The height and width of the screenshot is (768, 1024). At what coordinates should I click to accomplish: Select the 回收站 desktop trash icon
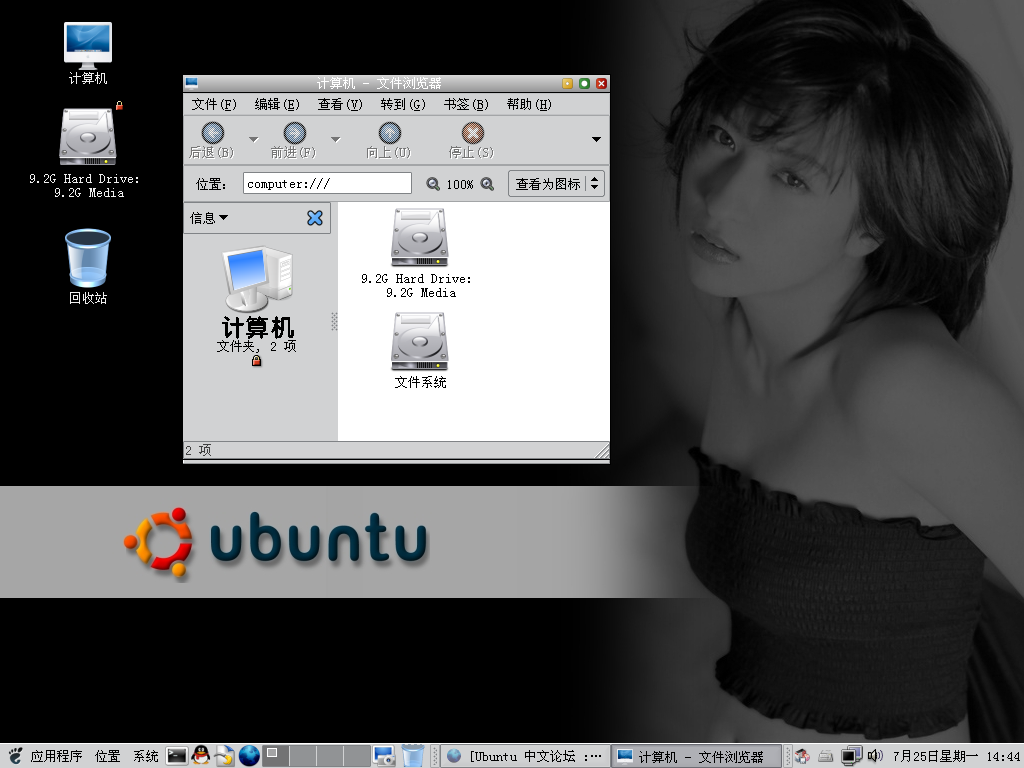click(88, 258)
